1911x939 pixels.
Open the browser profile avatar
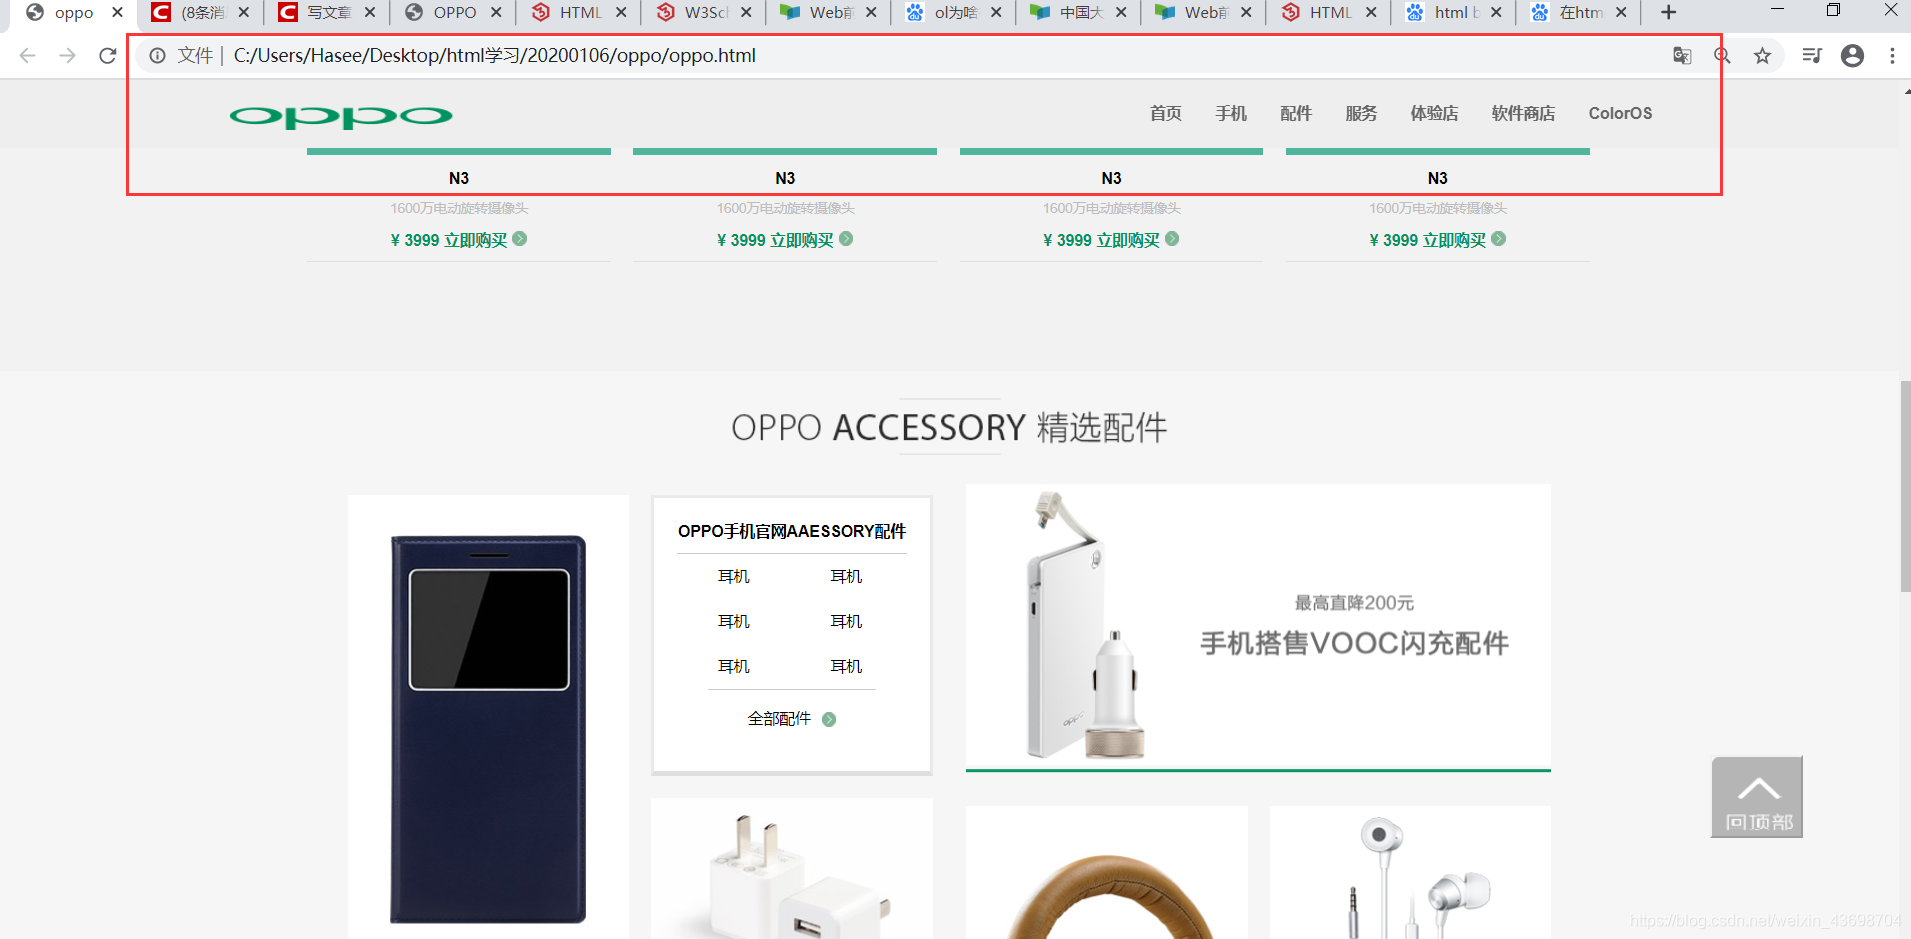click(x=1853, y=56)
